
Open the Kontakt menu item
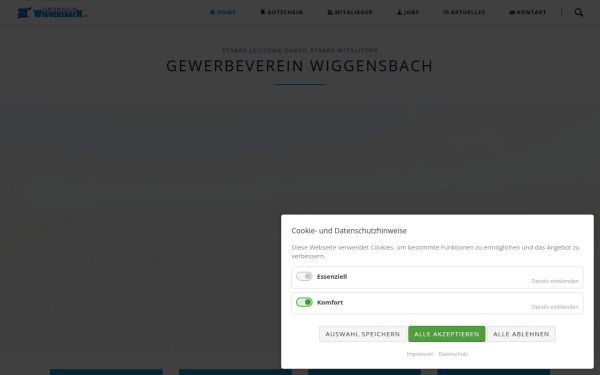528,12
